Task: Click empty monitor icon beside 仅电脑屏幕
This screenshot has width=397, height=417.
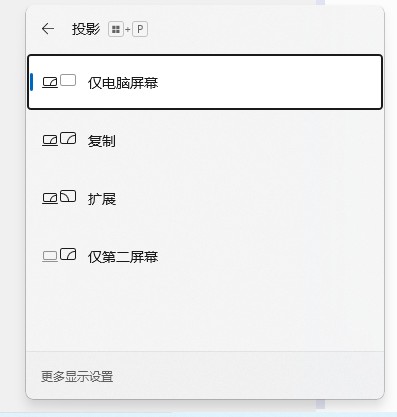Action: [x=68, y=81]
